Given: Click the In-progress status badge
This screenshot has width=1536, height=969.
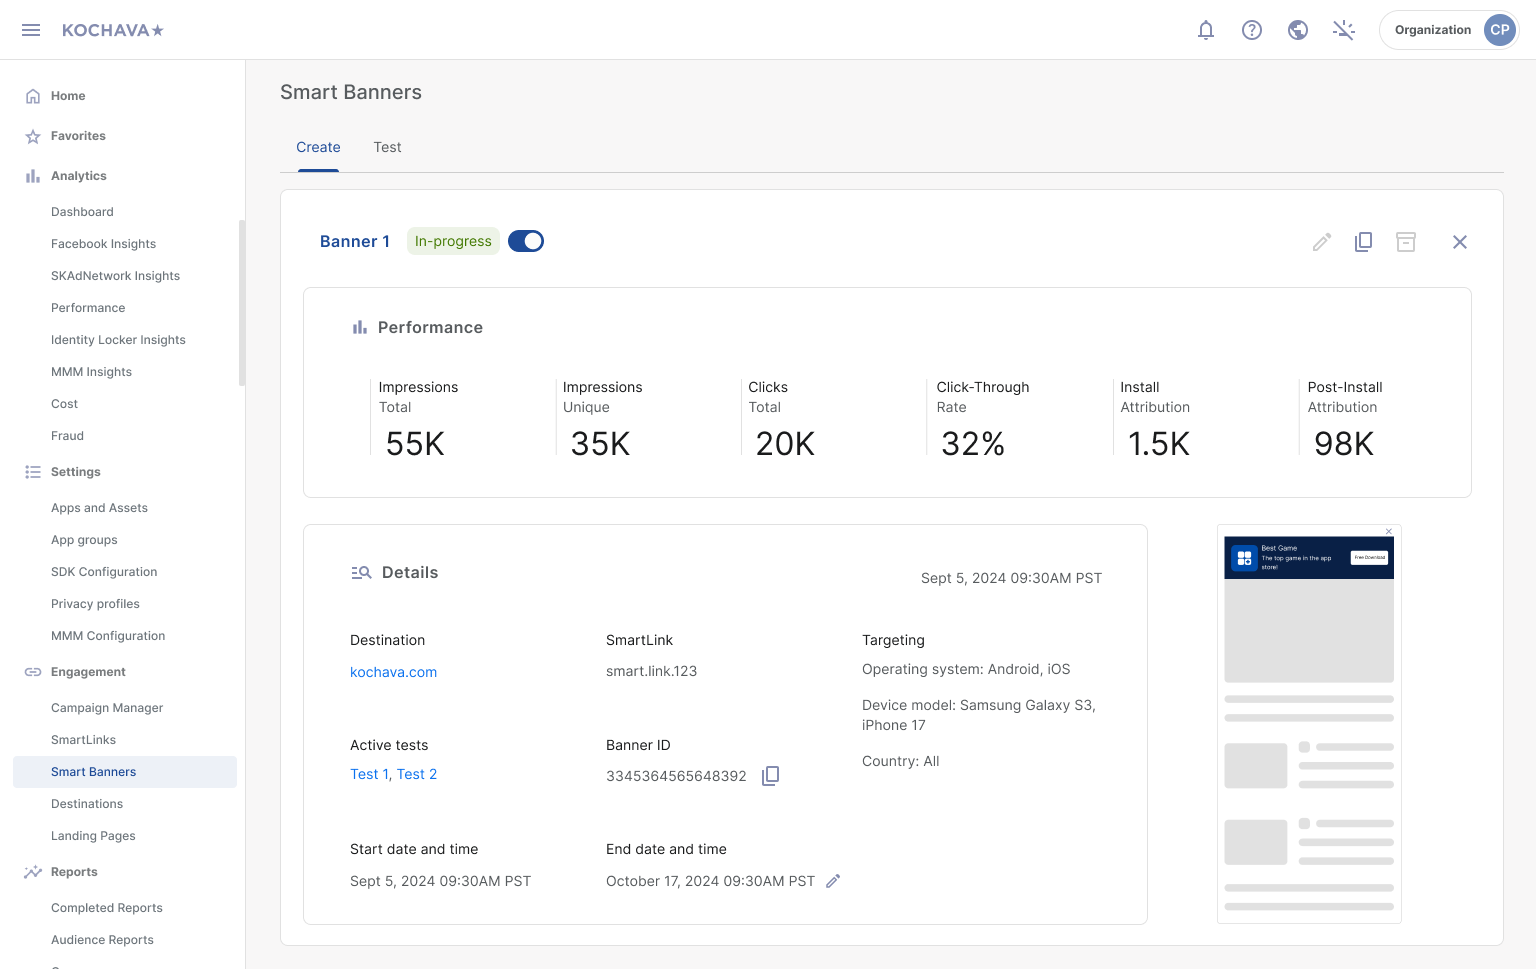Looking at the screenshot, I should click(x=453, y=241).
